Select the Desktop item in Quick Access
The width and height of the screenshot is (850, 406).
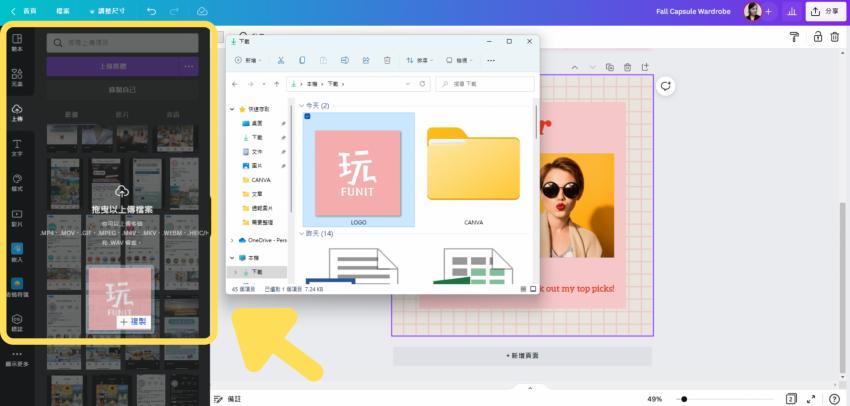[256, 122]
